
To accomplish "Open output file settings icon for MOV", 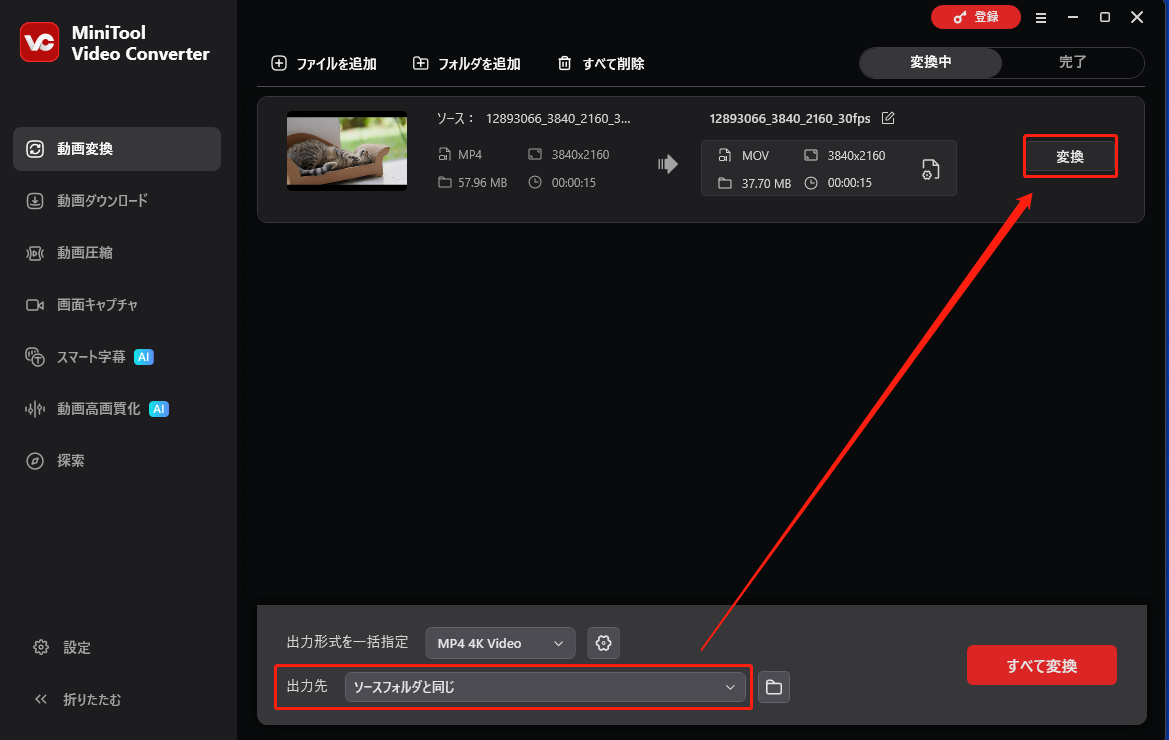I will pos(930,169).
